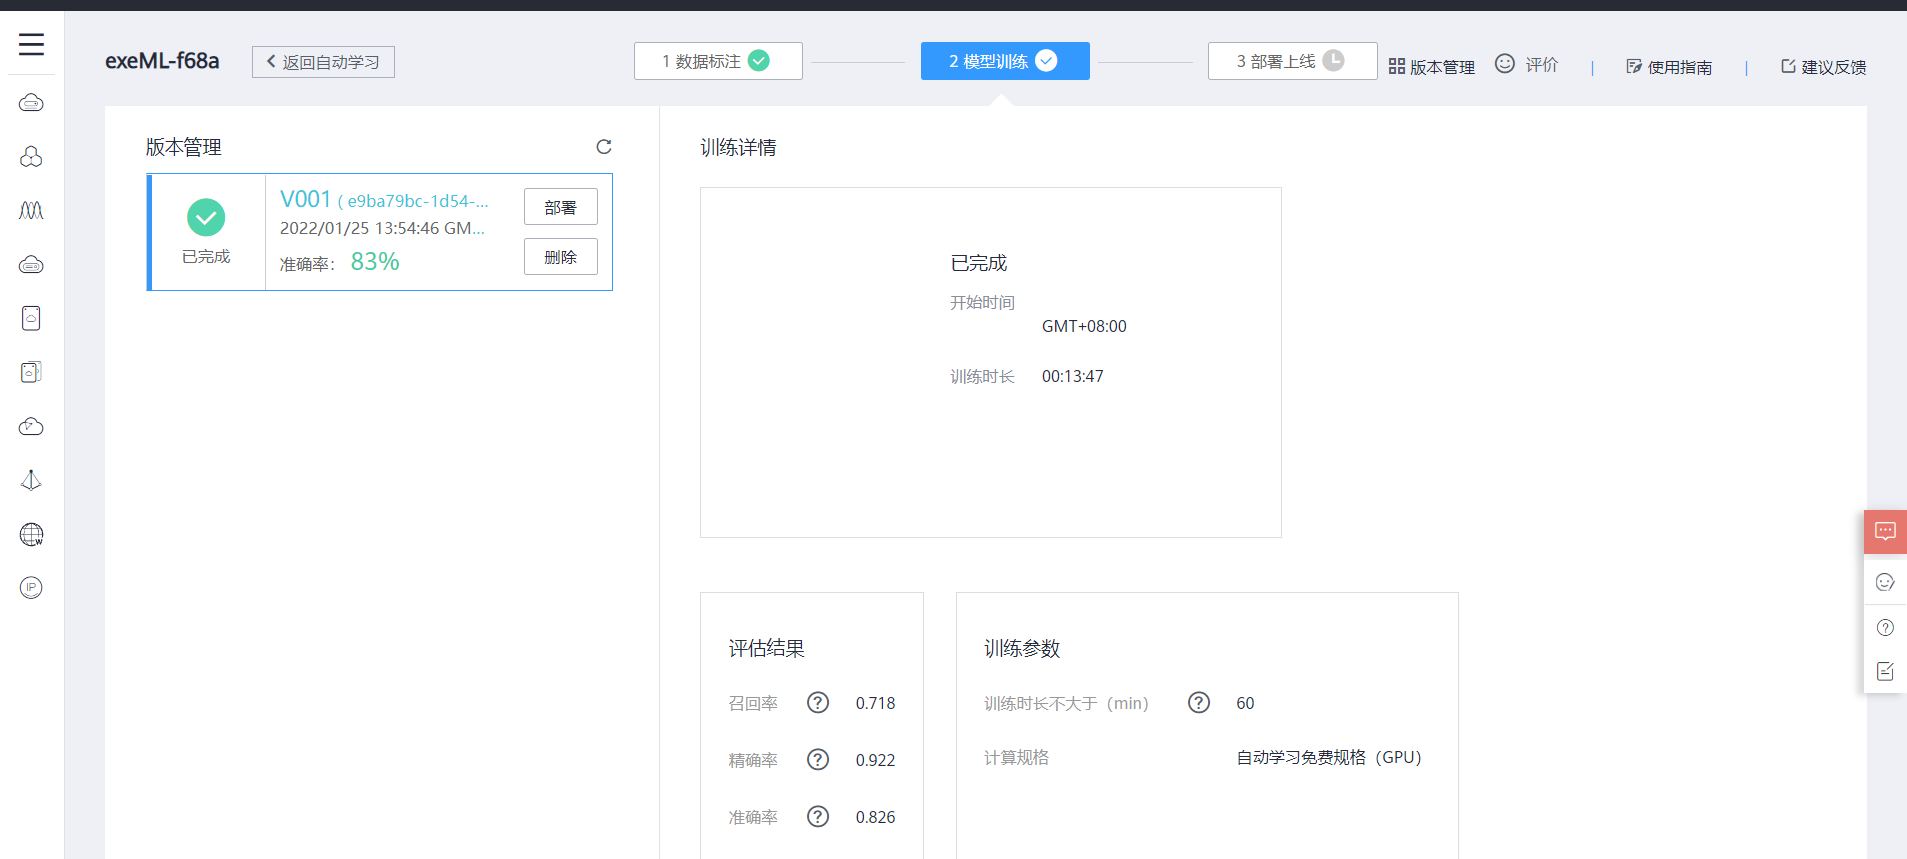
Task: Show help for 精确率 metric
Action: click(818, 760)
